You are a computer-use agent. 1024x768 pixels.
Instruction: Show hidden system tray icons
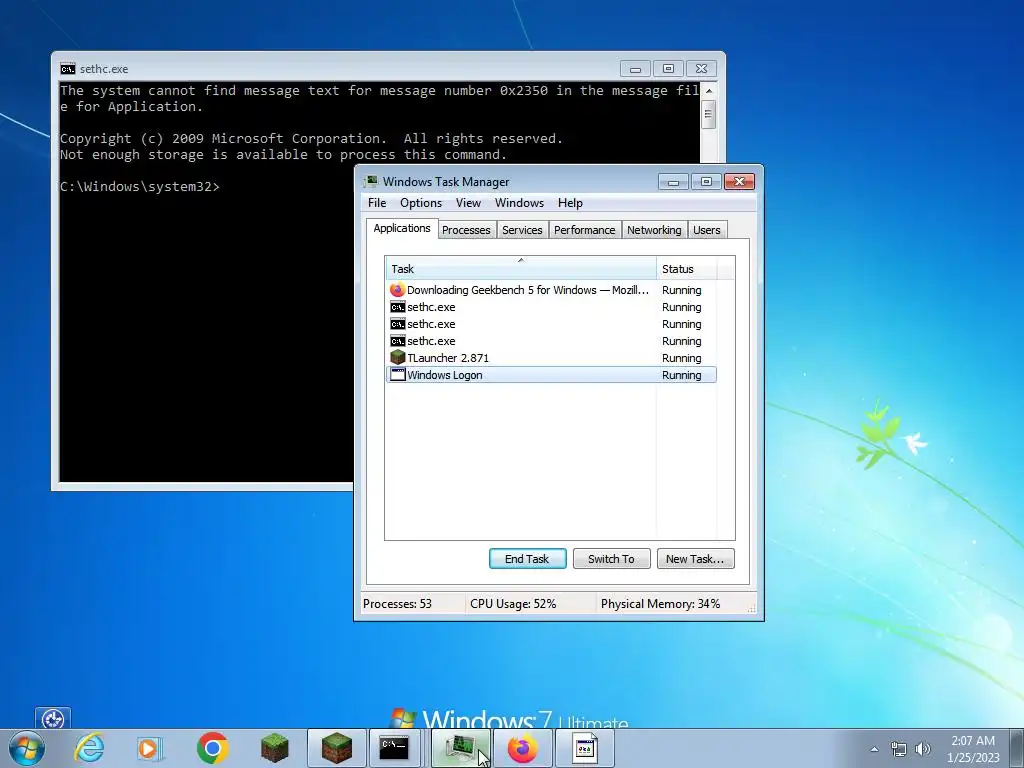point(874,749)
